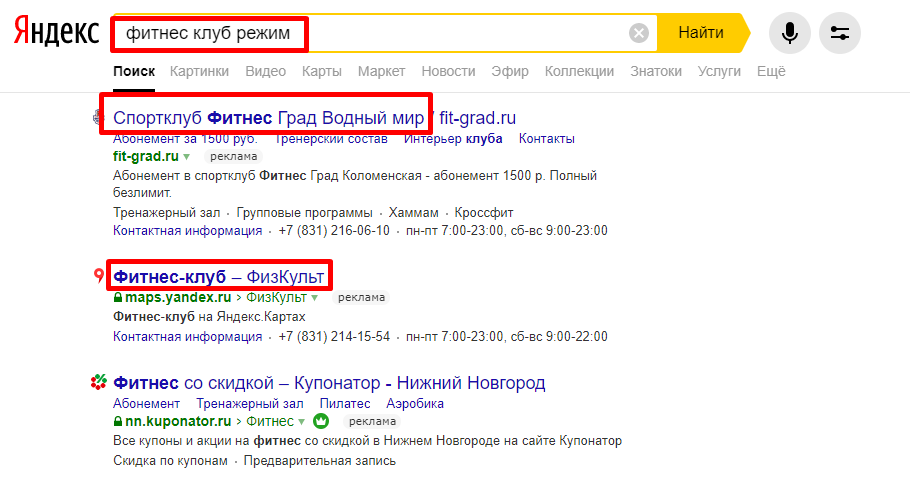The width and height of the screenshot is (910, 491).
Task: Open Фитнес-клуб – ФизКульт result title
Action: click(219, 277)
